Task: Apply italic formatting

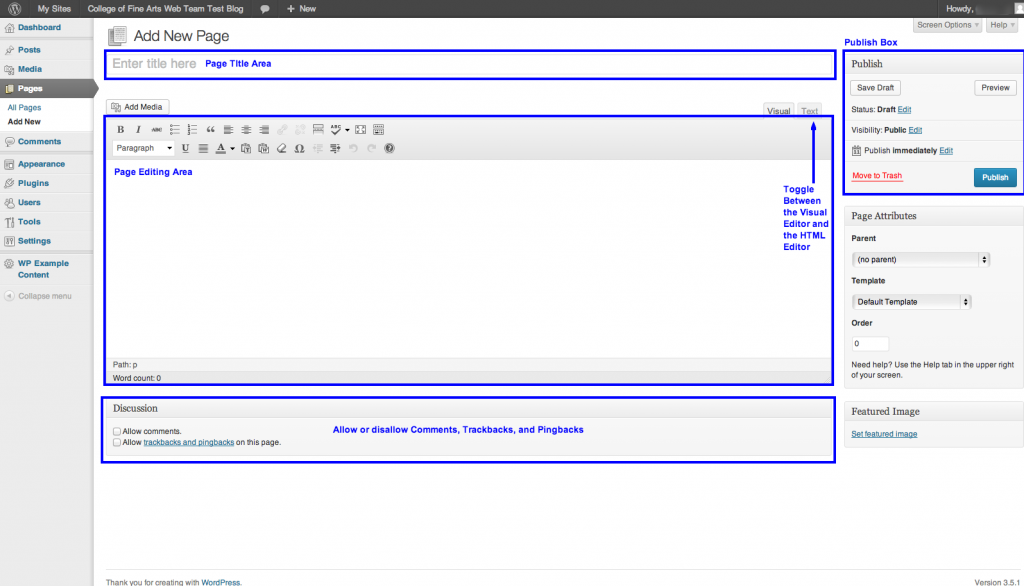Action: [138, 129]
